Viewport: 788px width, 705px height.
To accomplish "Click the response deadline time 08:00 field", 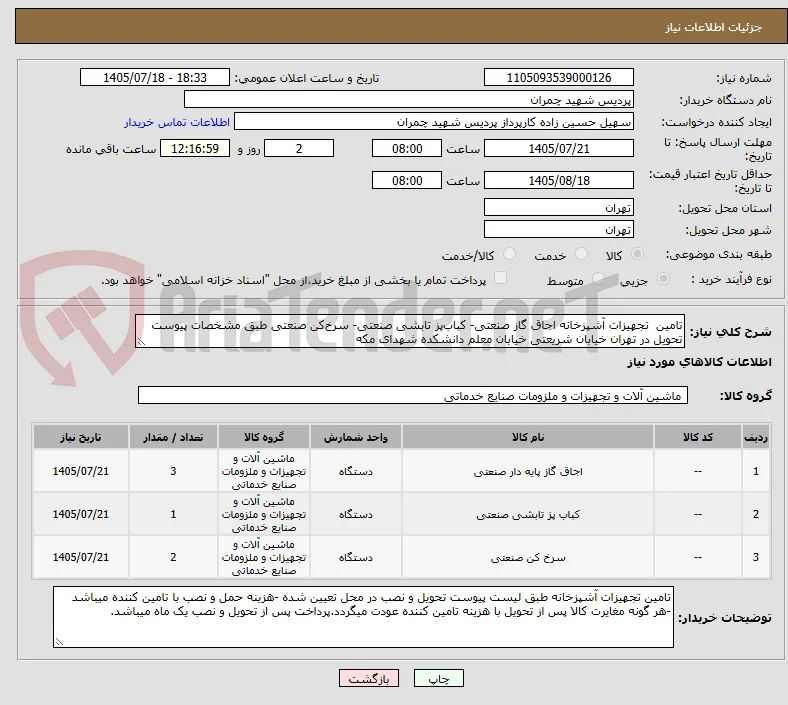I will point(407,149).
